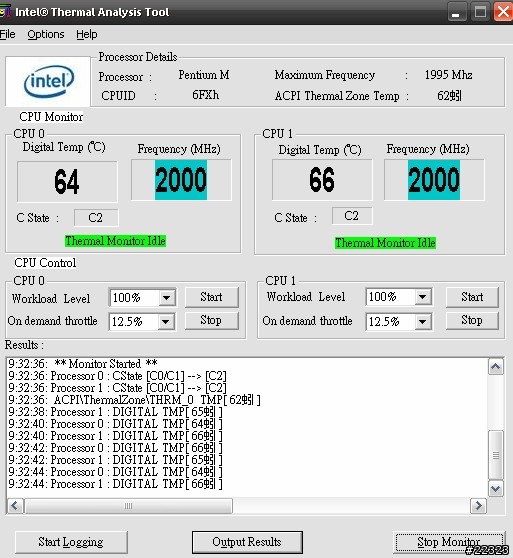Start the CPU 1 workload
The height and width of the screenshot is (558, 513).
click(x=472, y=297)
